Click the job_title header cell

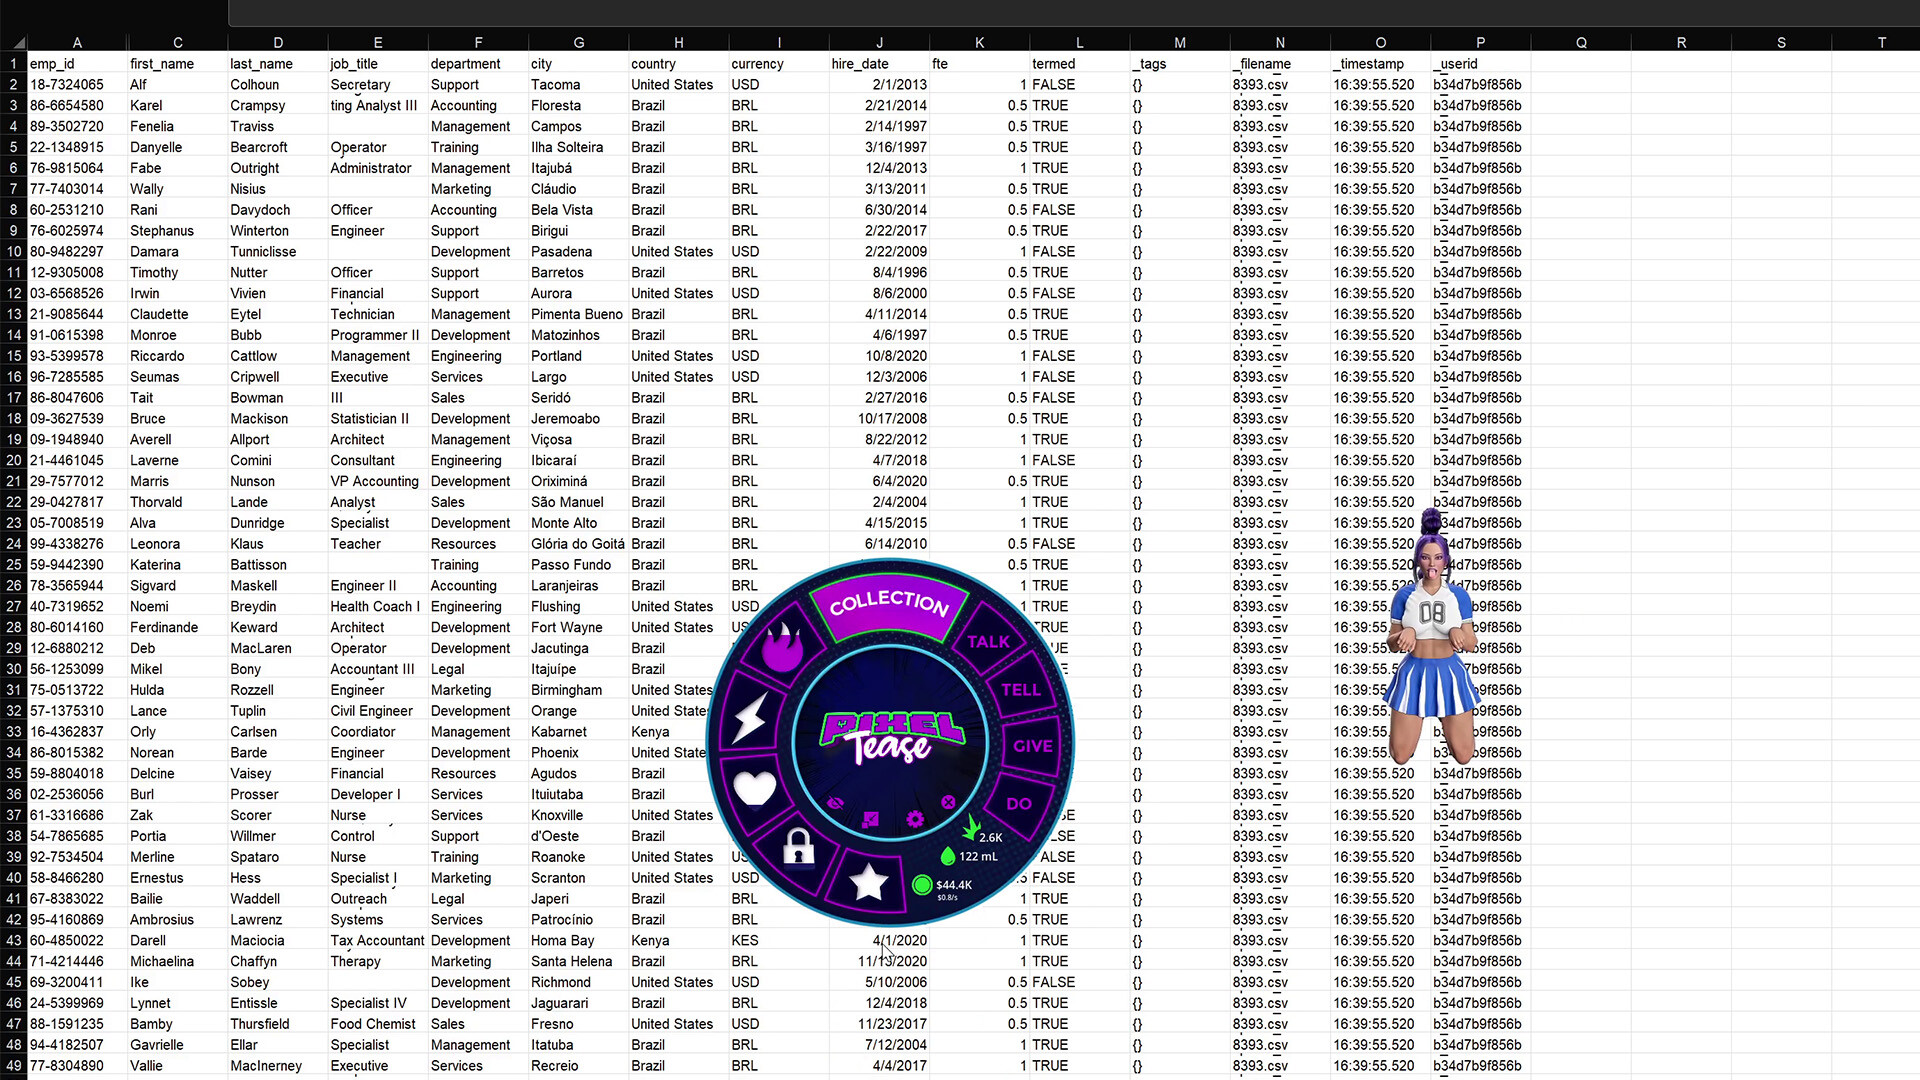[x=378, y=63]
